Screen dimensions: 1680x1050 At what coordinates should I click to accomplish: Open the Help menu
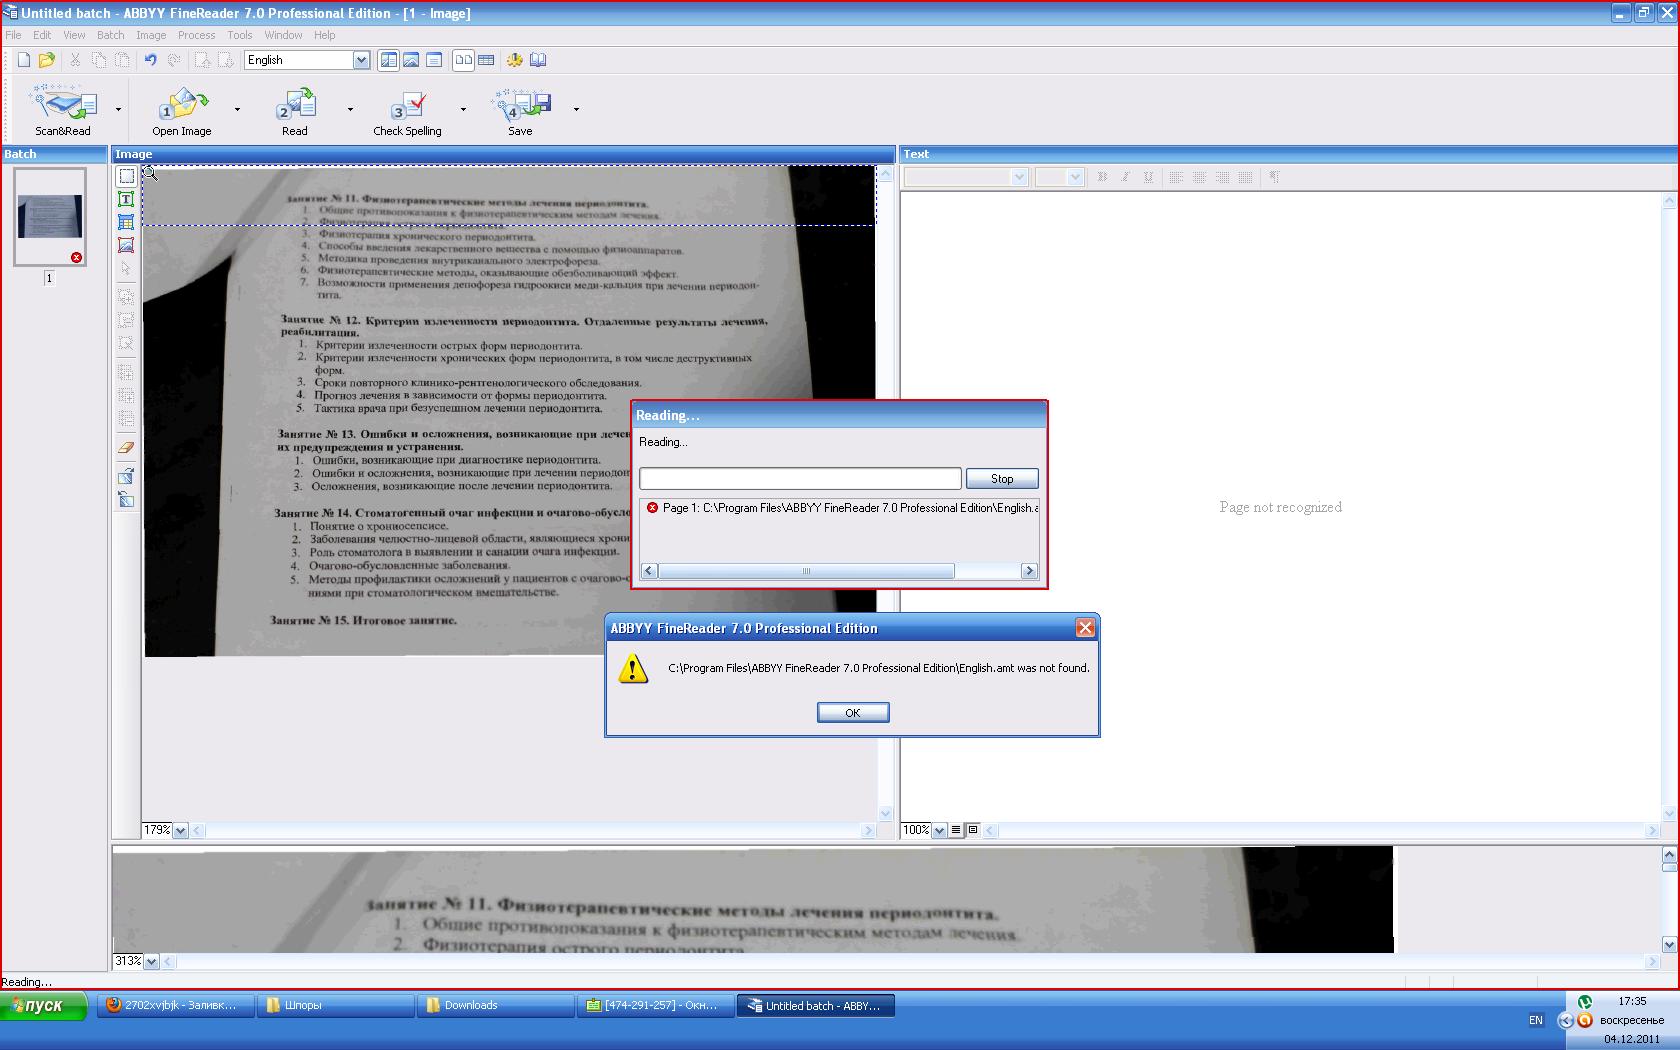[325, 35]
